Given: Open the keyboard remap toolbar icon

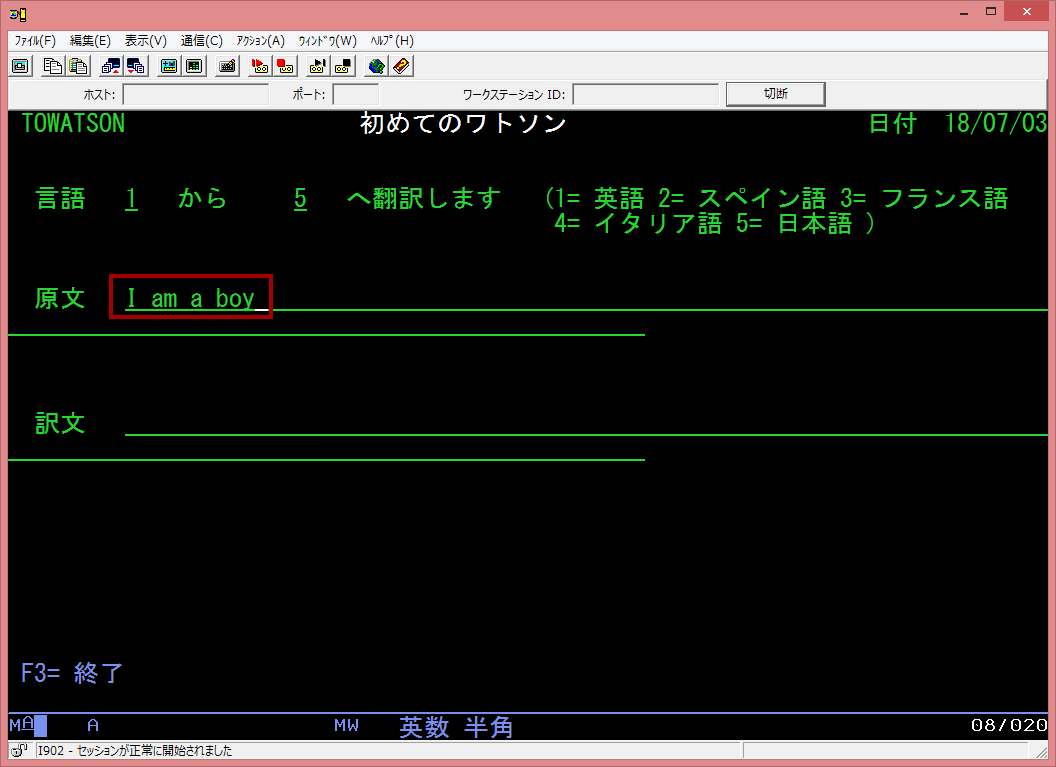Looking at the screenshot, I should [227, 66].
